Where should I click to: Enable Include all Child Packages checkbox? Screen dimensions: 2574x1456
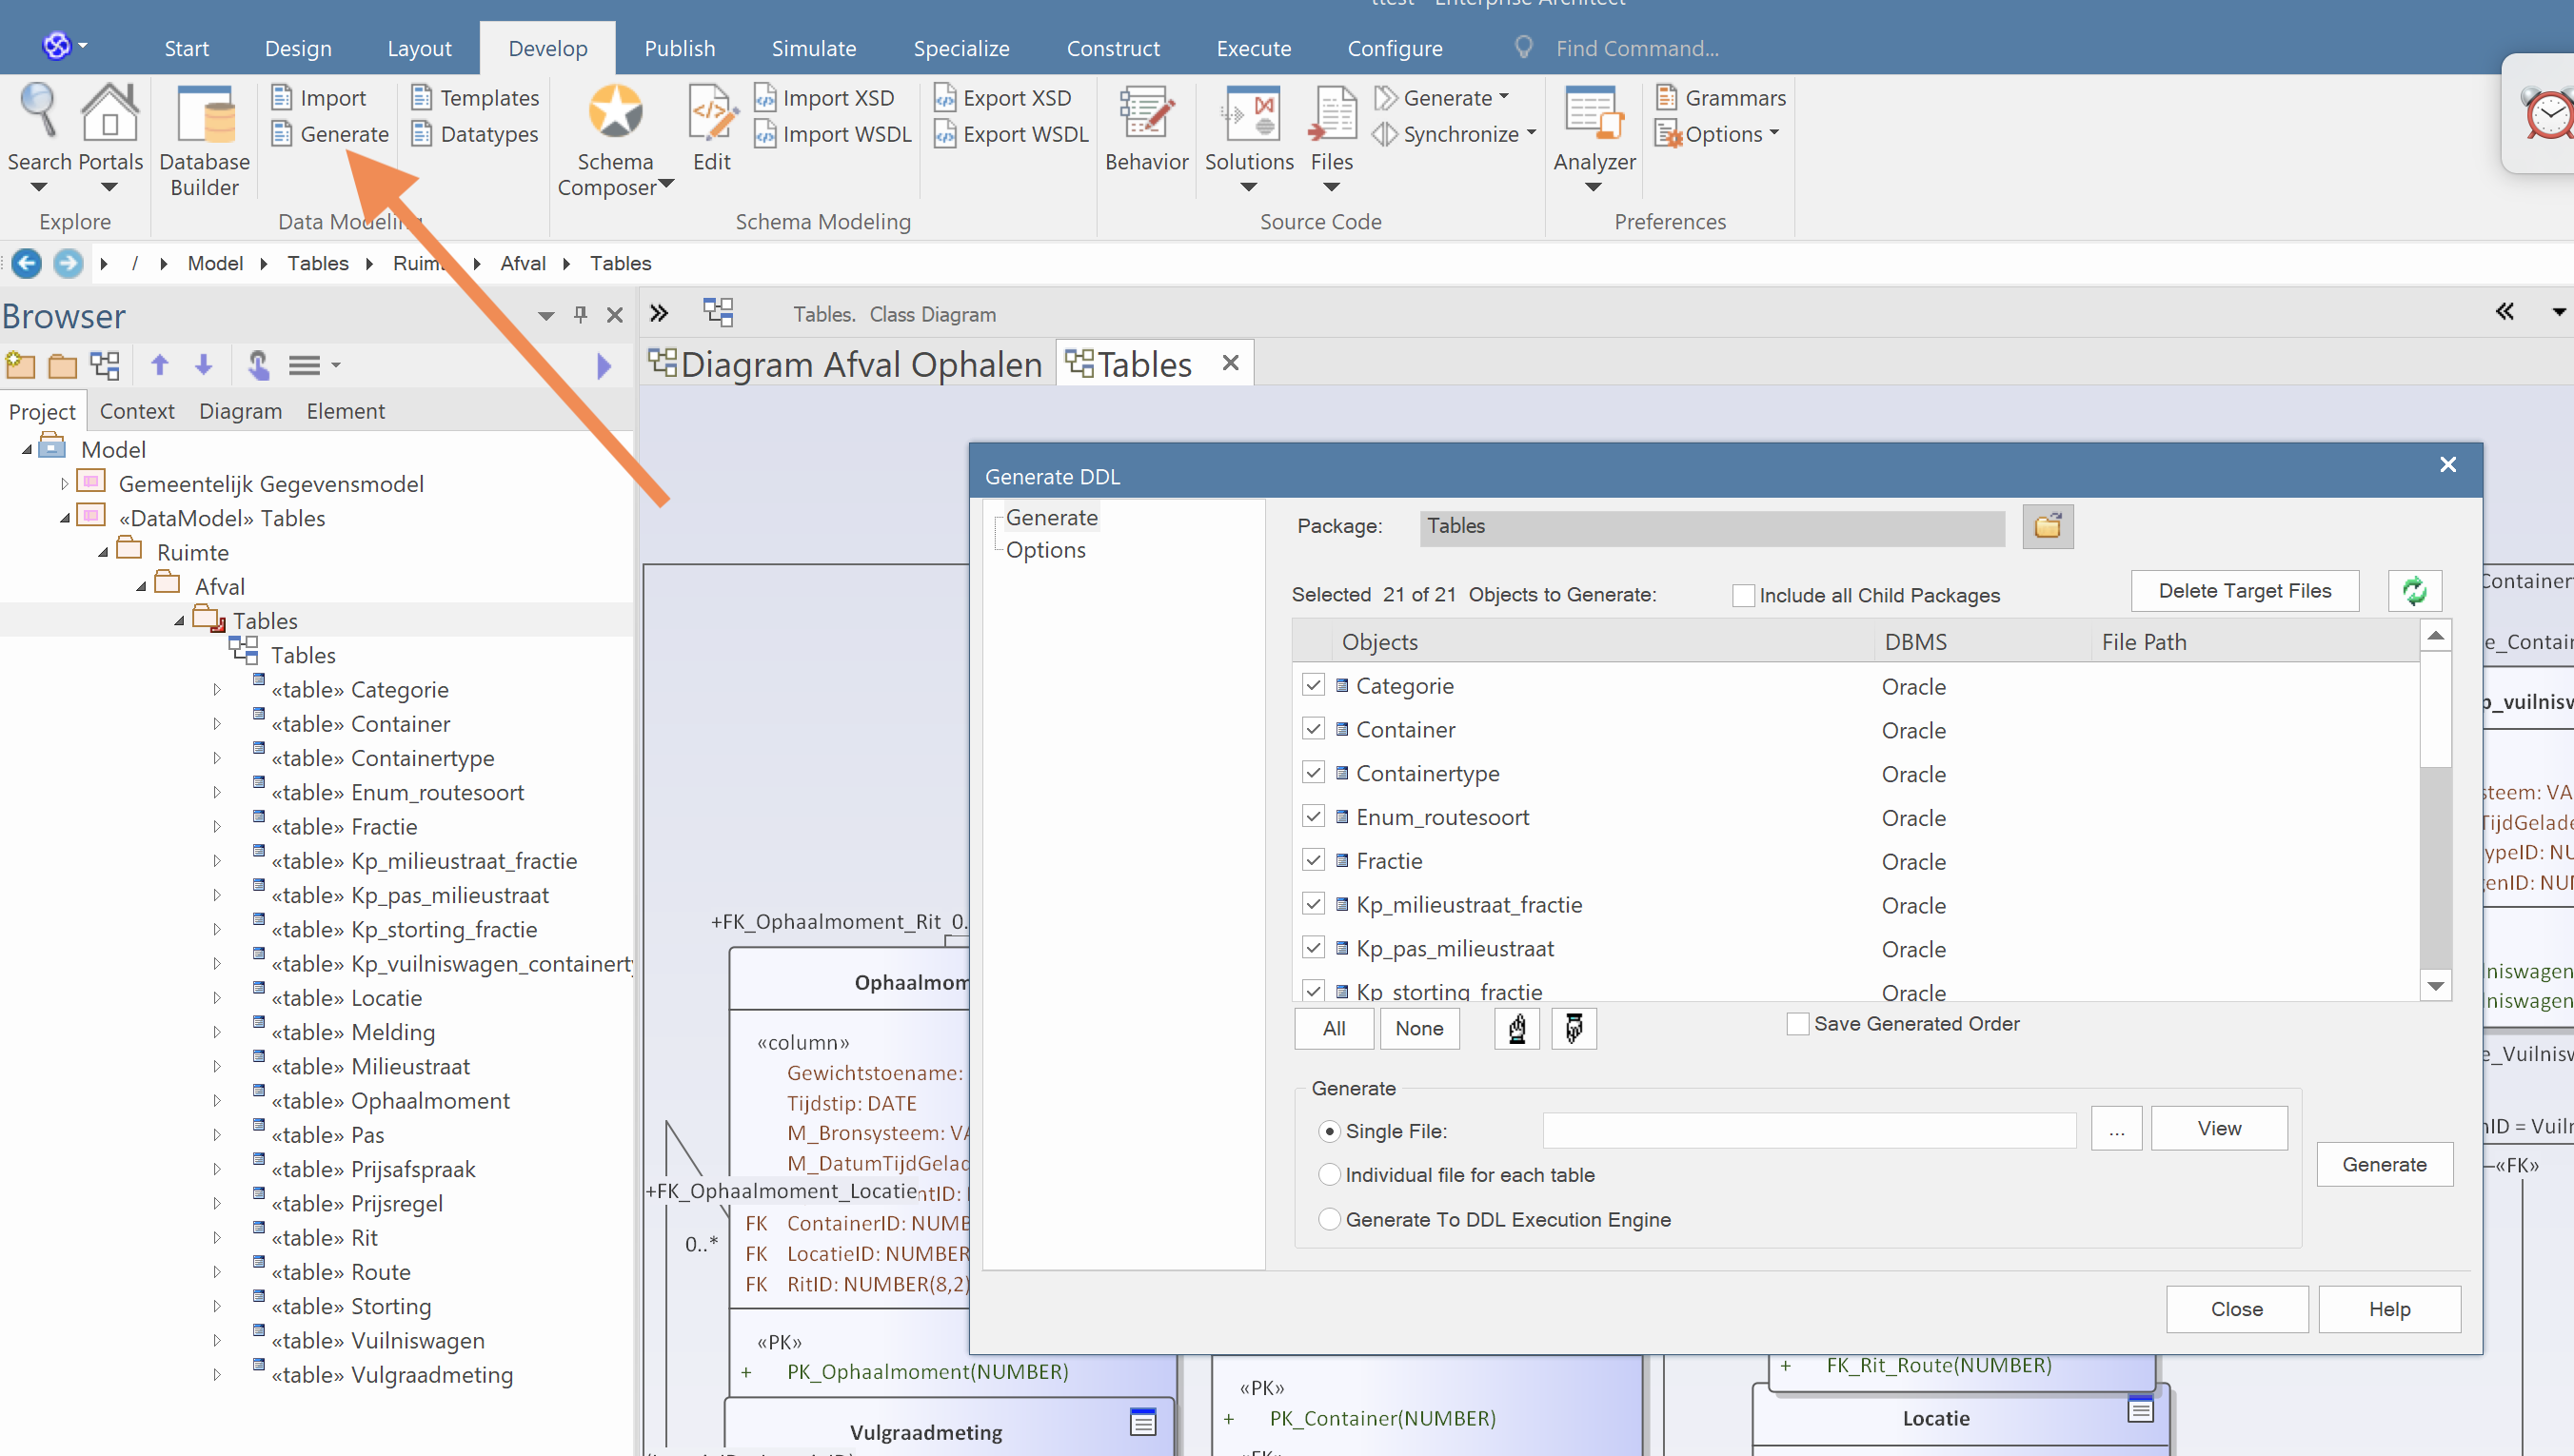click(x=1743, y=596)
